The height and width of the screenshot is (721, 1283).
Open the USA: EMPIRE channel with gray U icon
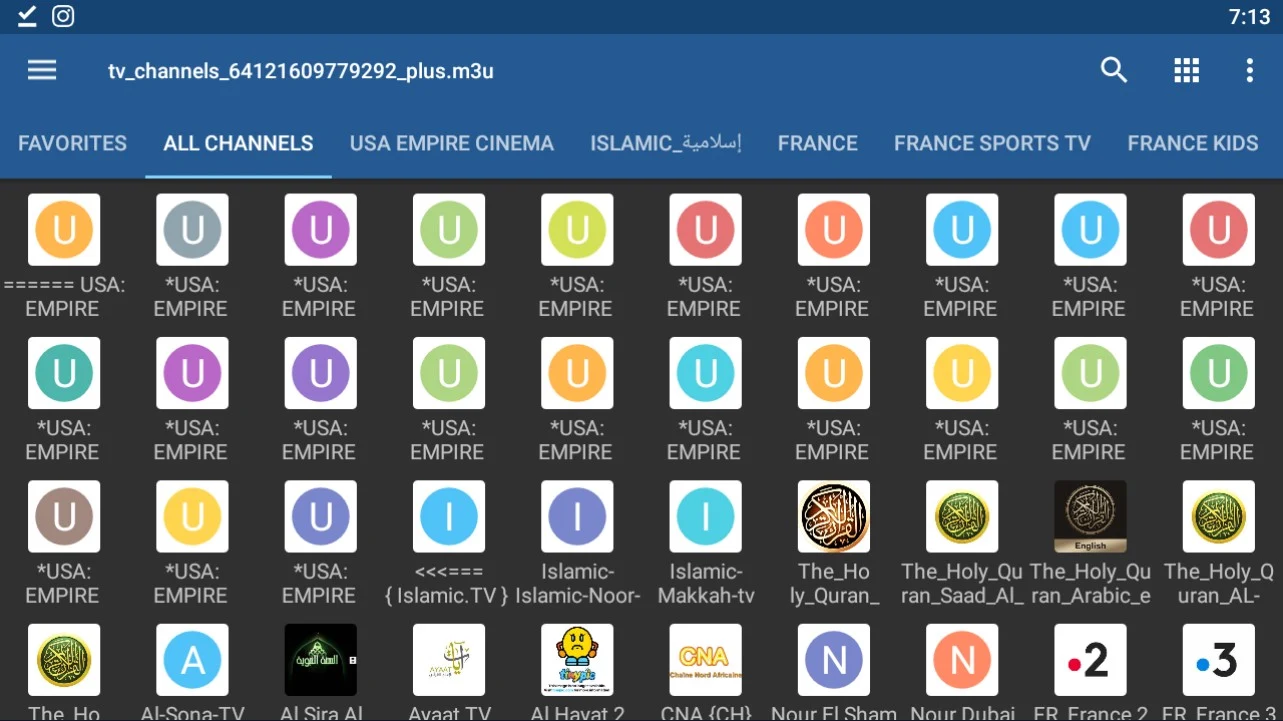[192, 257]
